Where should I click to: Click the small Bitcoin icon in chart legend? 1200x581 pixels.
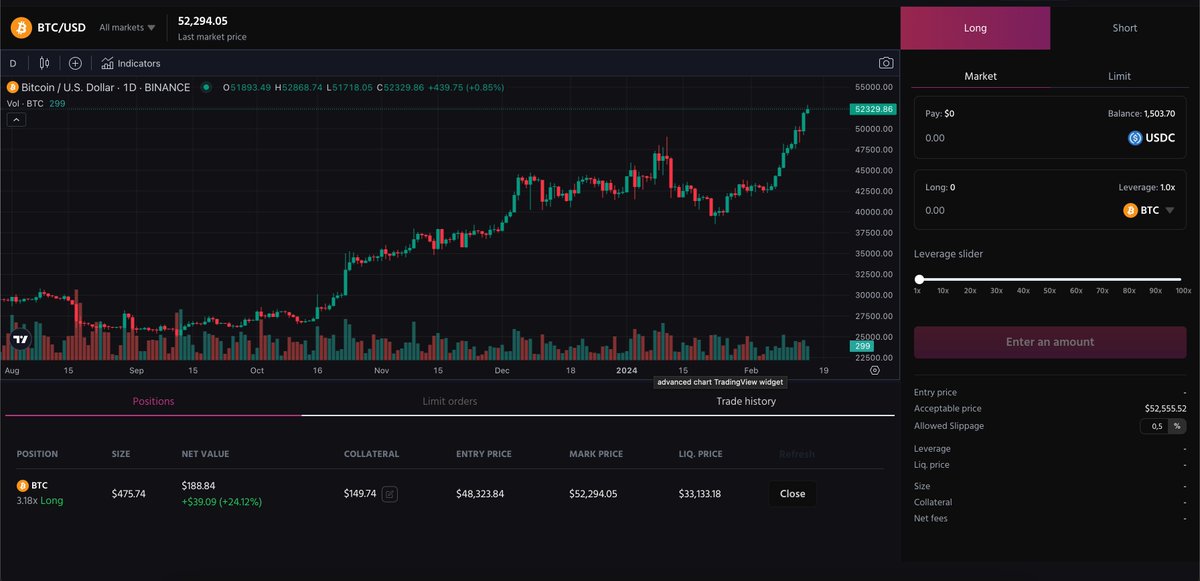[x=12, y=87]
